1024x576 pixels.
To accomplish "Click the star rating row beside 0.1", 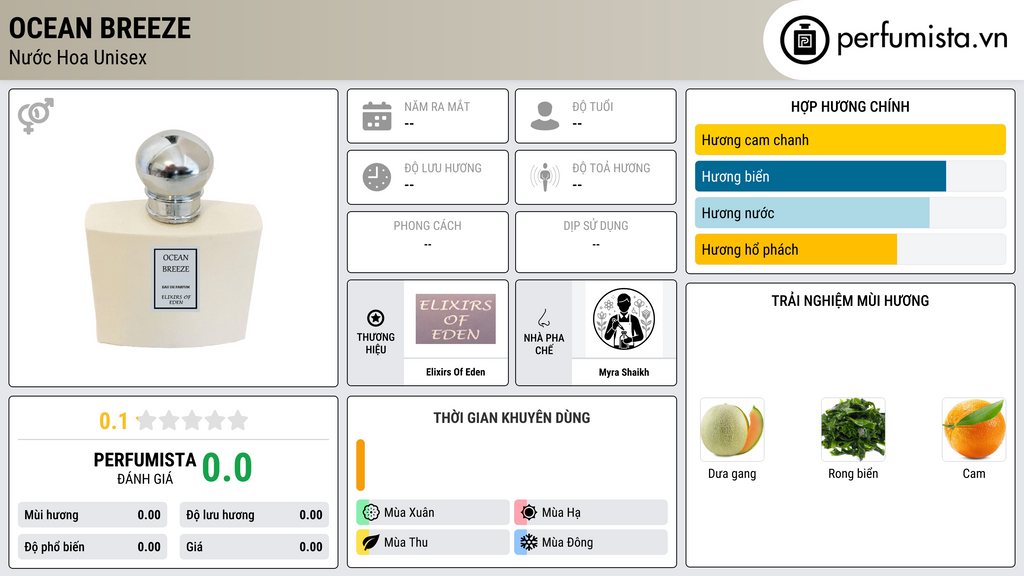I will tap(193, 420).
